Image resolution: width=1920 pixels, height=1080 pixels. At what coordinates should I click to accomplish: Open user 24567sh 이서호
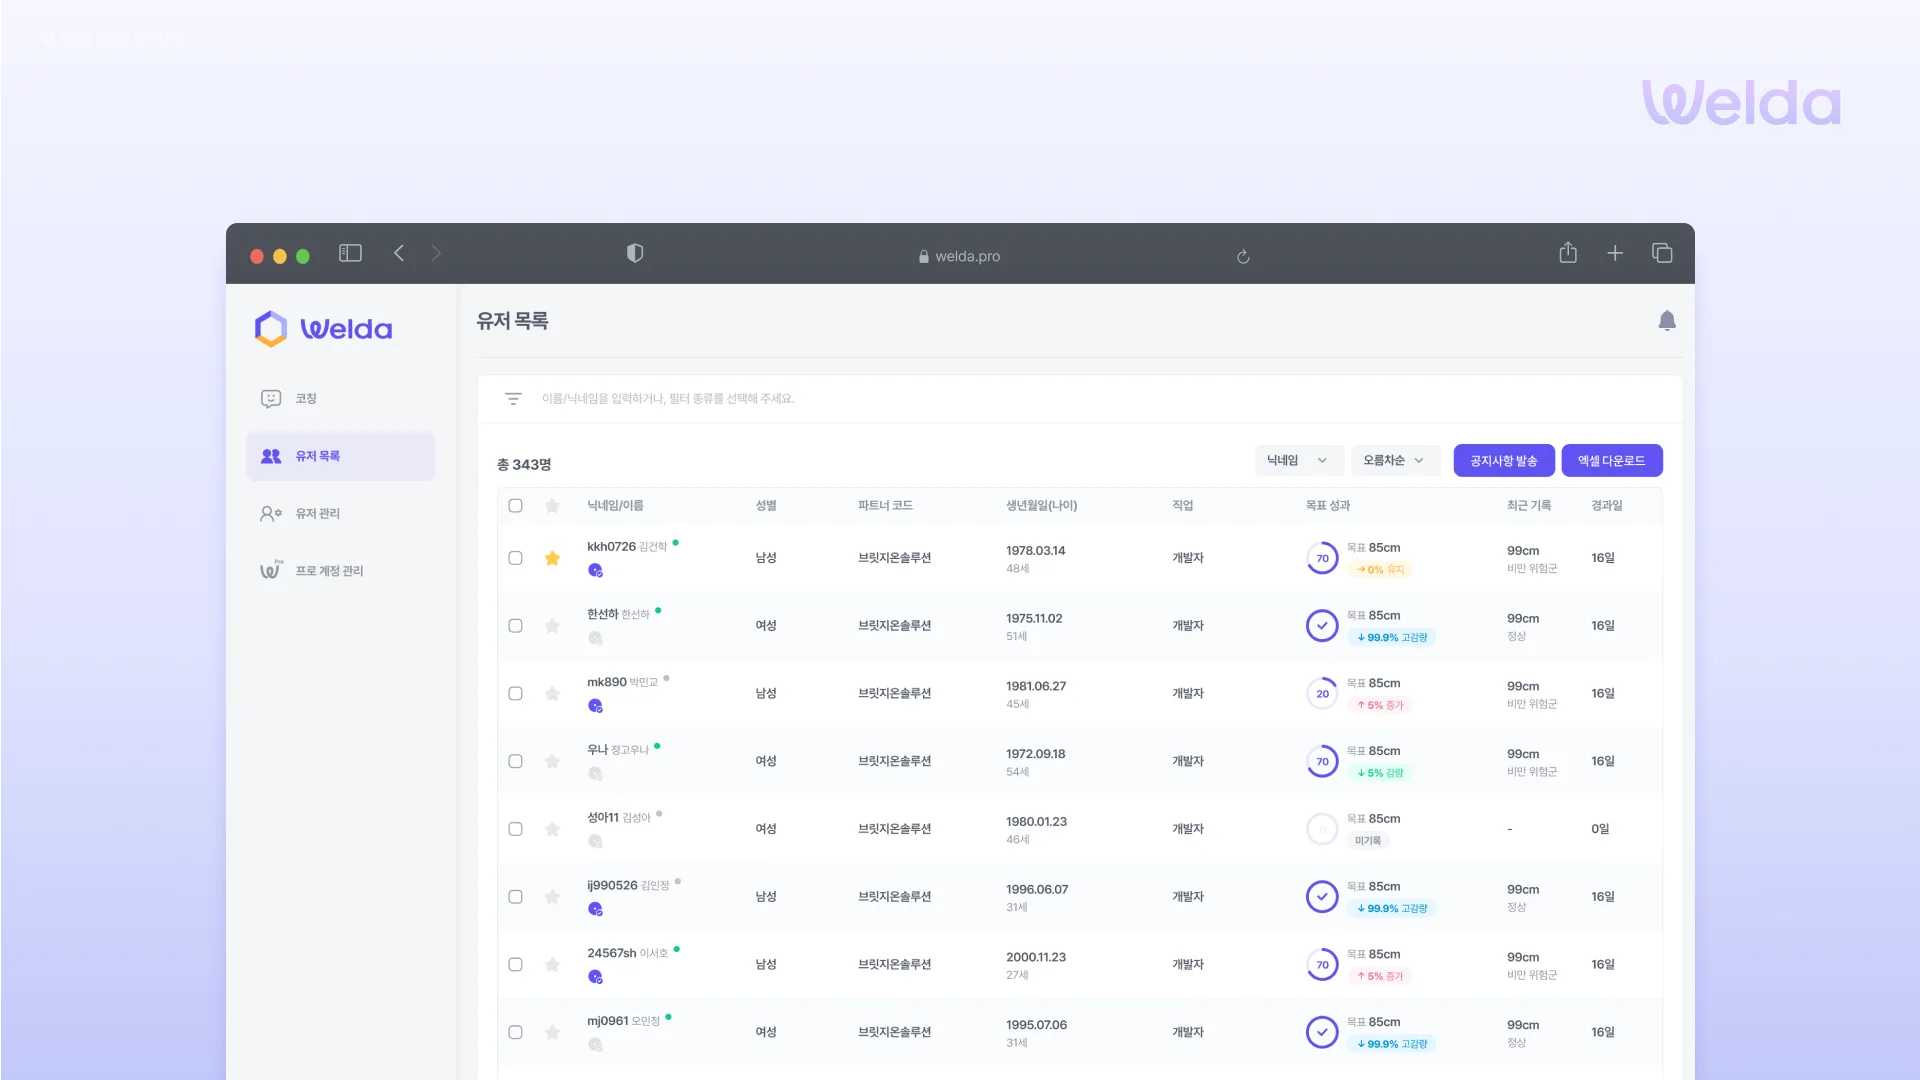point(627,954)
